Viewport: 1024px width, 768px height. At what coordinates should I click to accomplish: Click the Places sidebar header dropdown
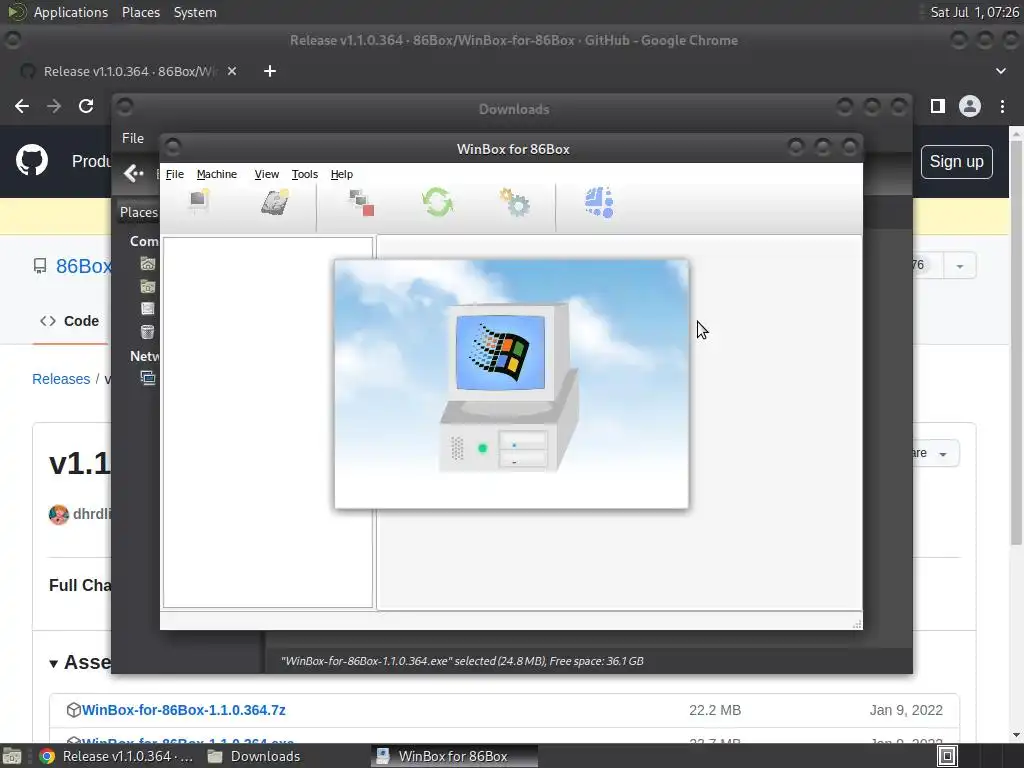[138, 212]
